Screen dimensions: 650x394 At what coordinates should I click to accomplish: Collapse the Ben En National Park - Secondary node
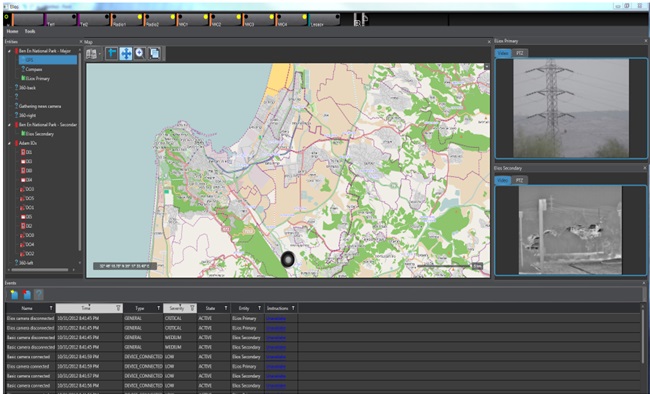click(x=9, y=124)
